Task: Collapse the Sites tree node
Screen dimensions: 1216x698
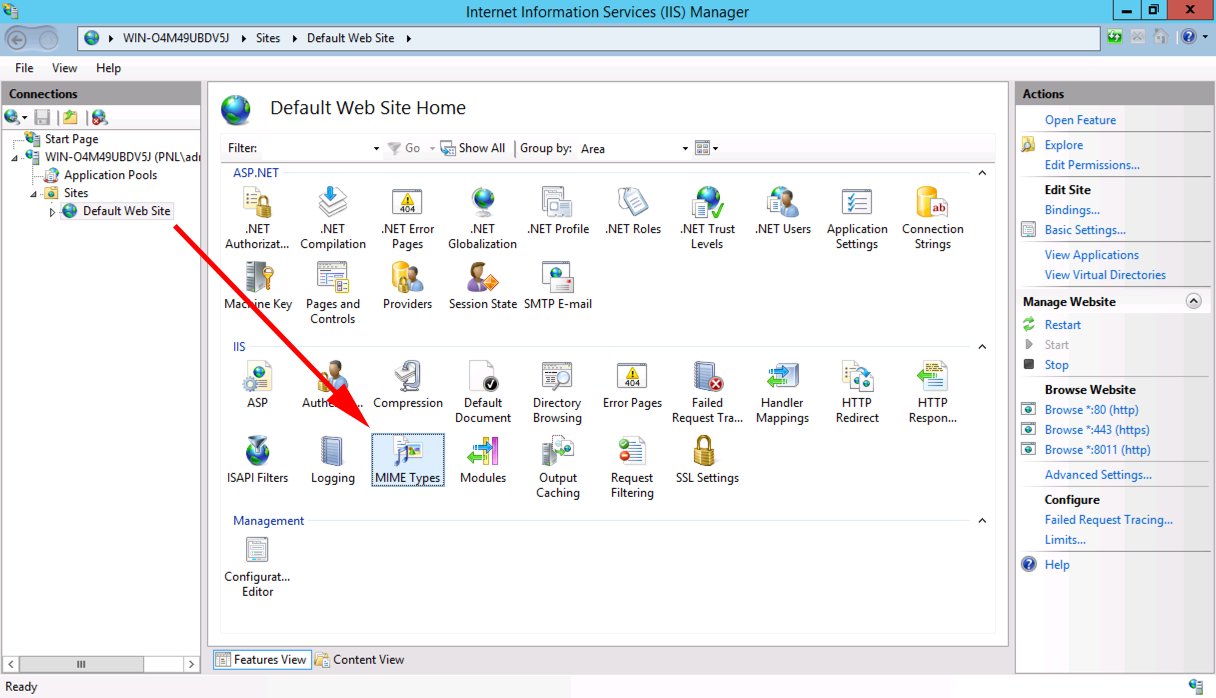Action: (x=33, y=194)
